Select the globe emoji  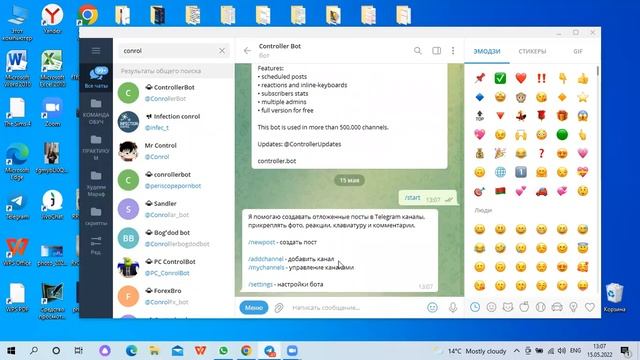pyautogui.click(x=500, y=172)
